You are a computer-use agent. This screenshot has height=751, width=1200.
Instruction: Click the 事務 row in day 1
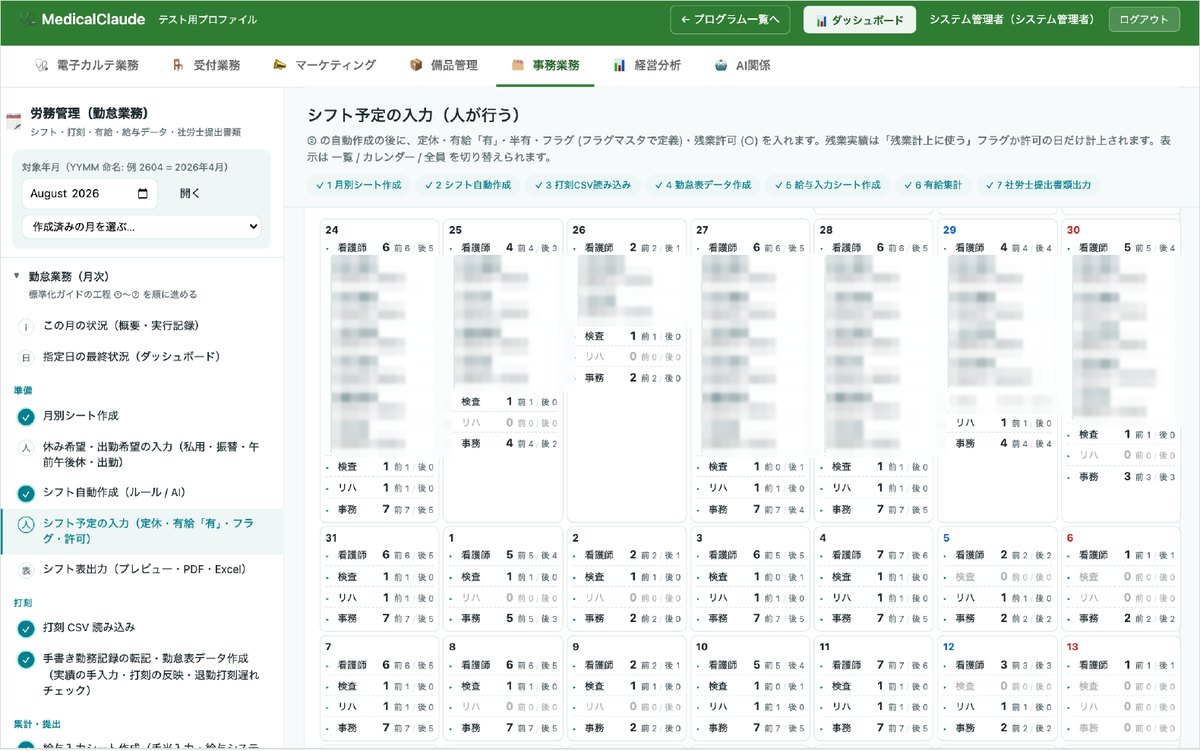503,619
